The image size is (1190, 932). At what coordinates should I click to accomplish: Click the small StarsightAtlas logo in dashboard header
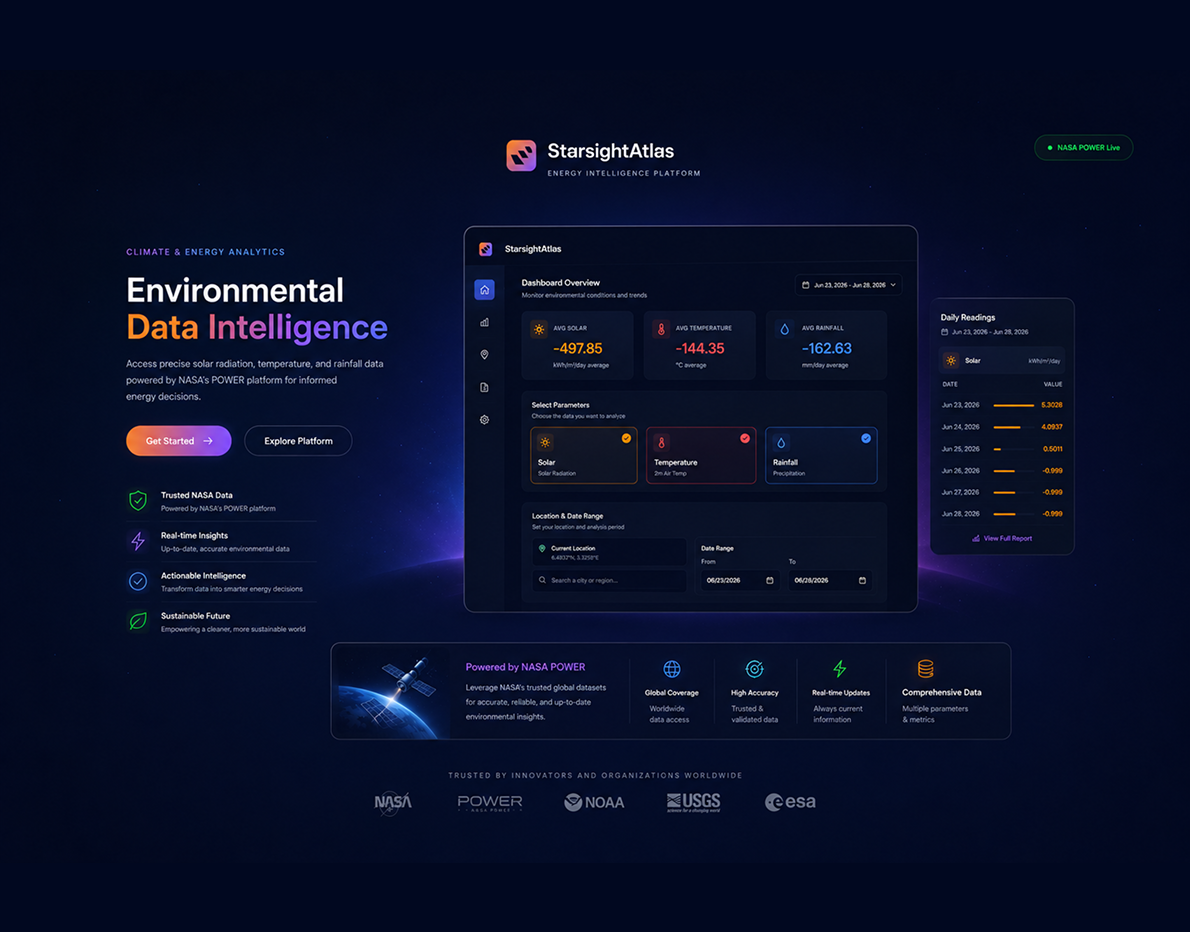pos(486,249)
